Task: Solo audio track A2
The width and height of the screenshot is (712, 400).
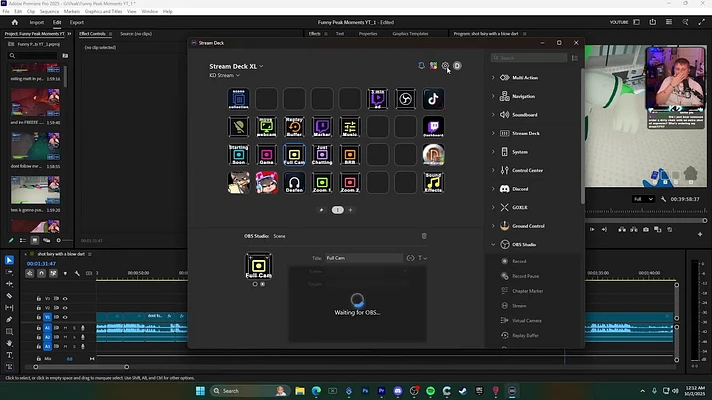Action: point(74,337)
